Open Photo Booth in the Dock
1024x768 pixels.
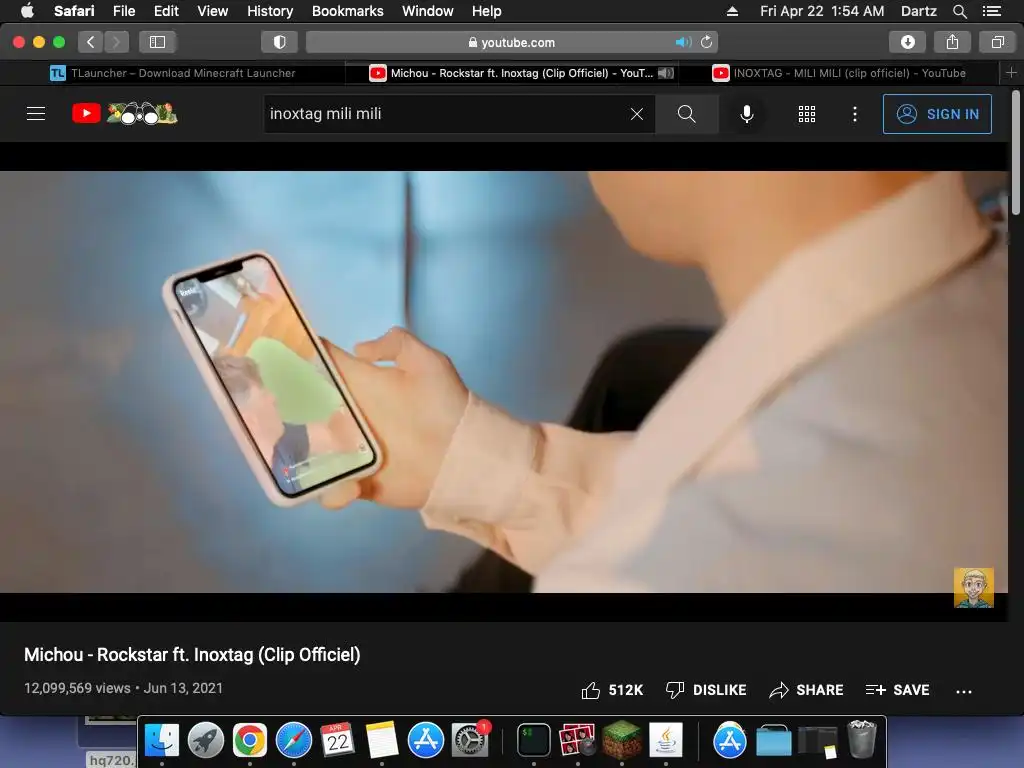[x=577, y=740]
